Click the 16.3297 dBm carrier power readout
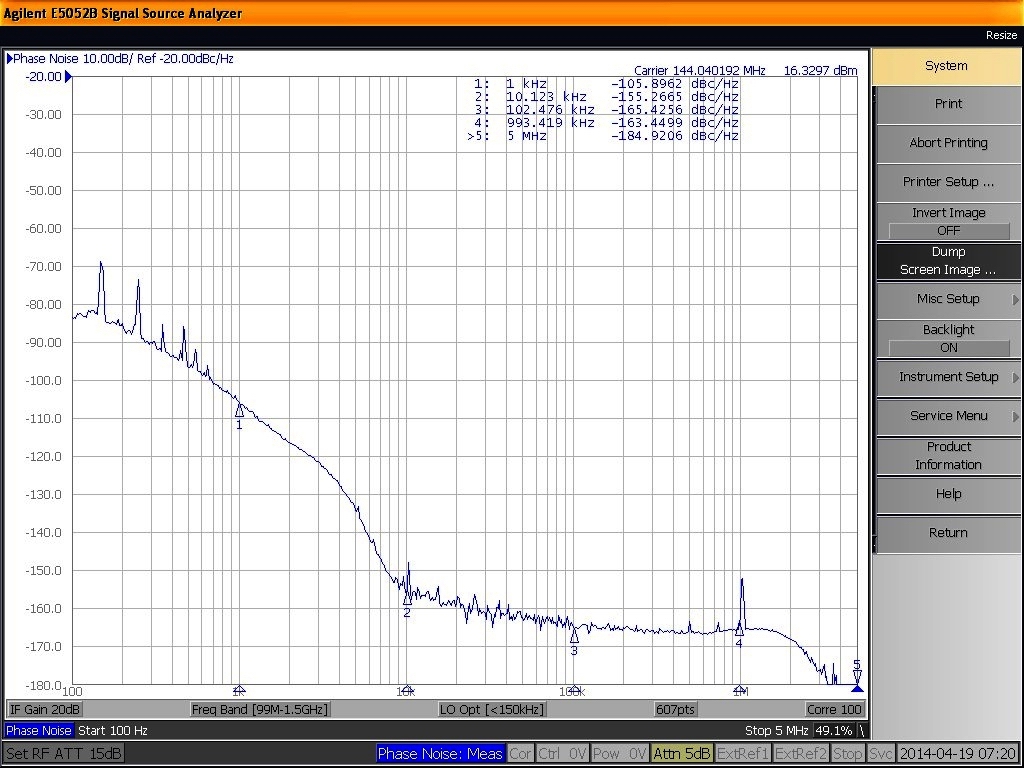Viewport: 1024px width, 768px height. pyautogui.click(x=820, y=71)
